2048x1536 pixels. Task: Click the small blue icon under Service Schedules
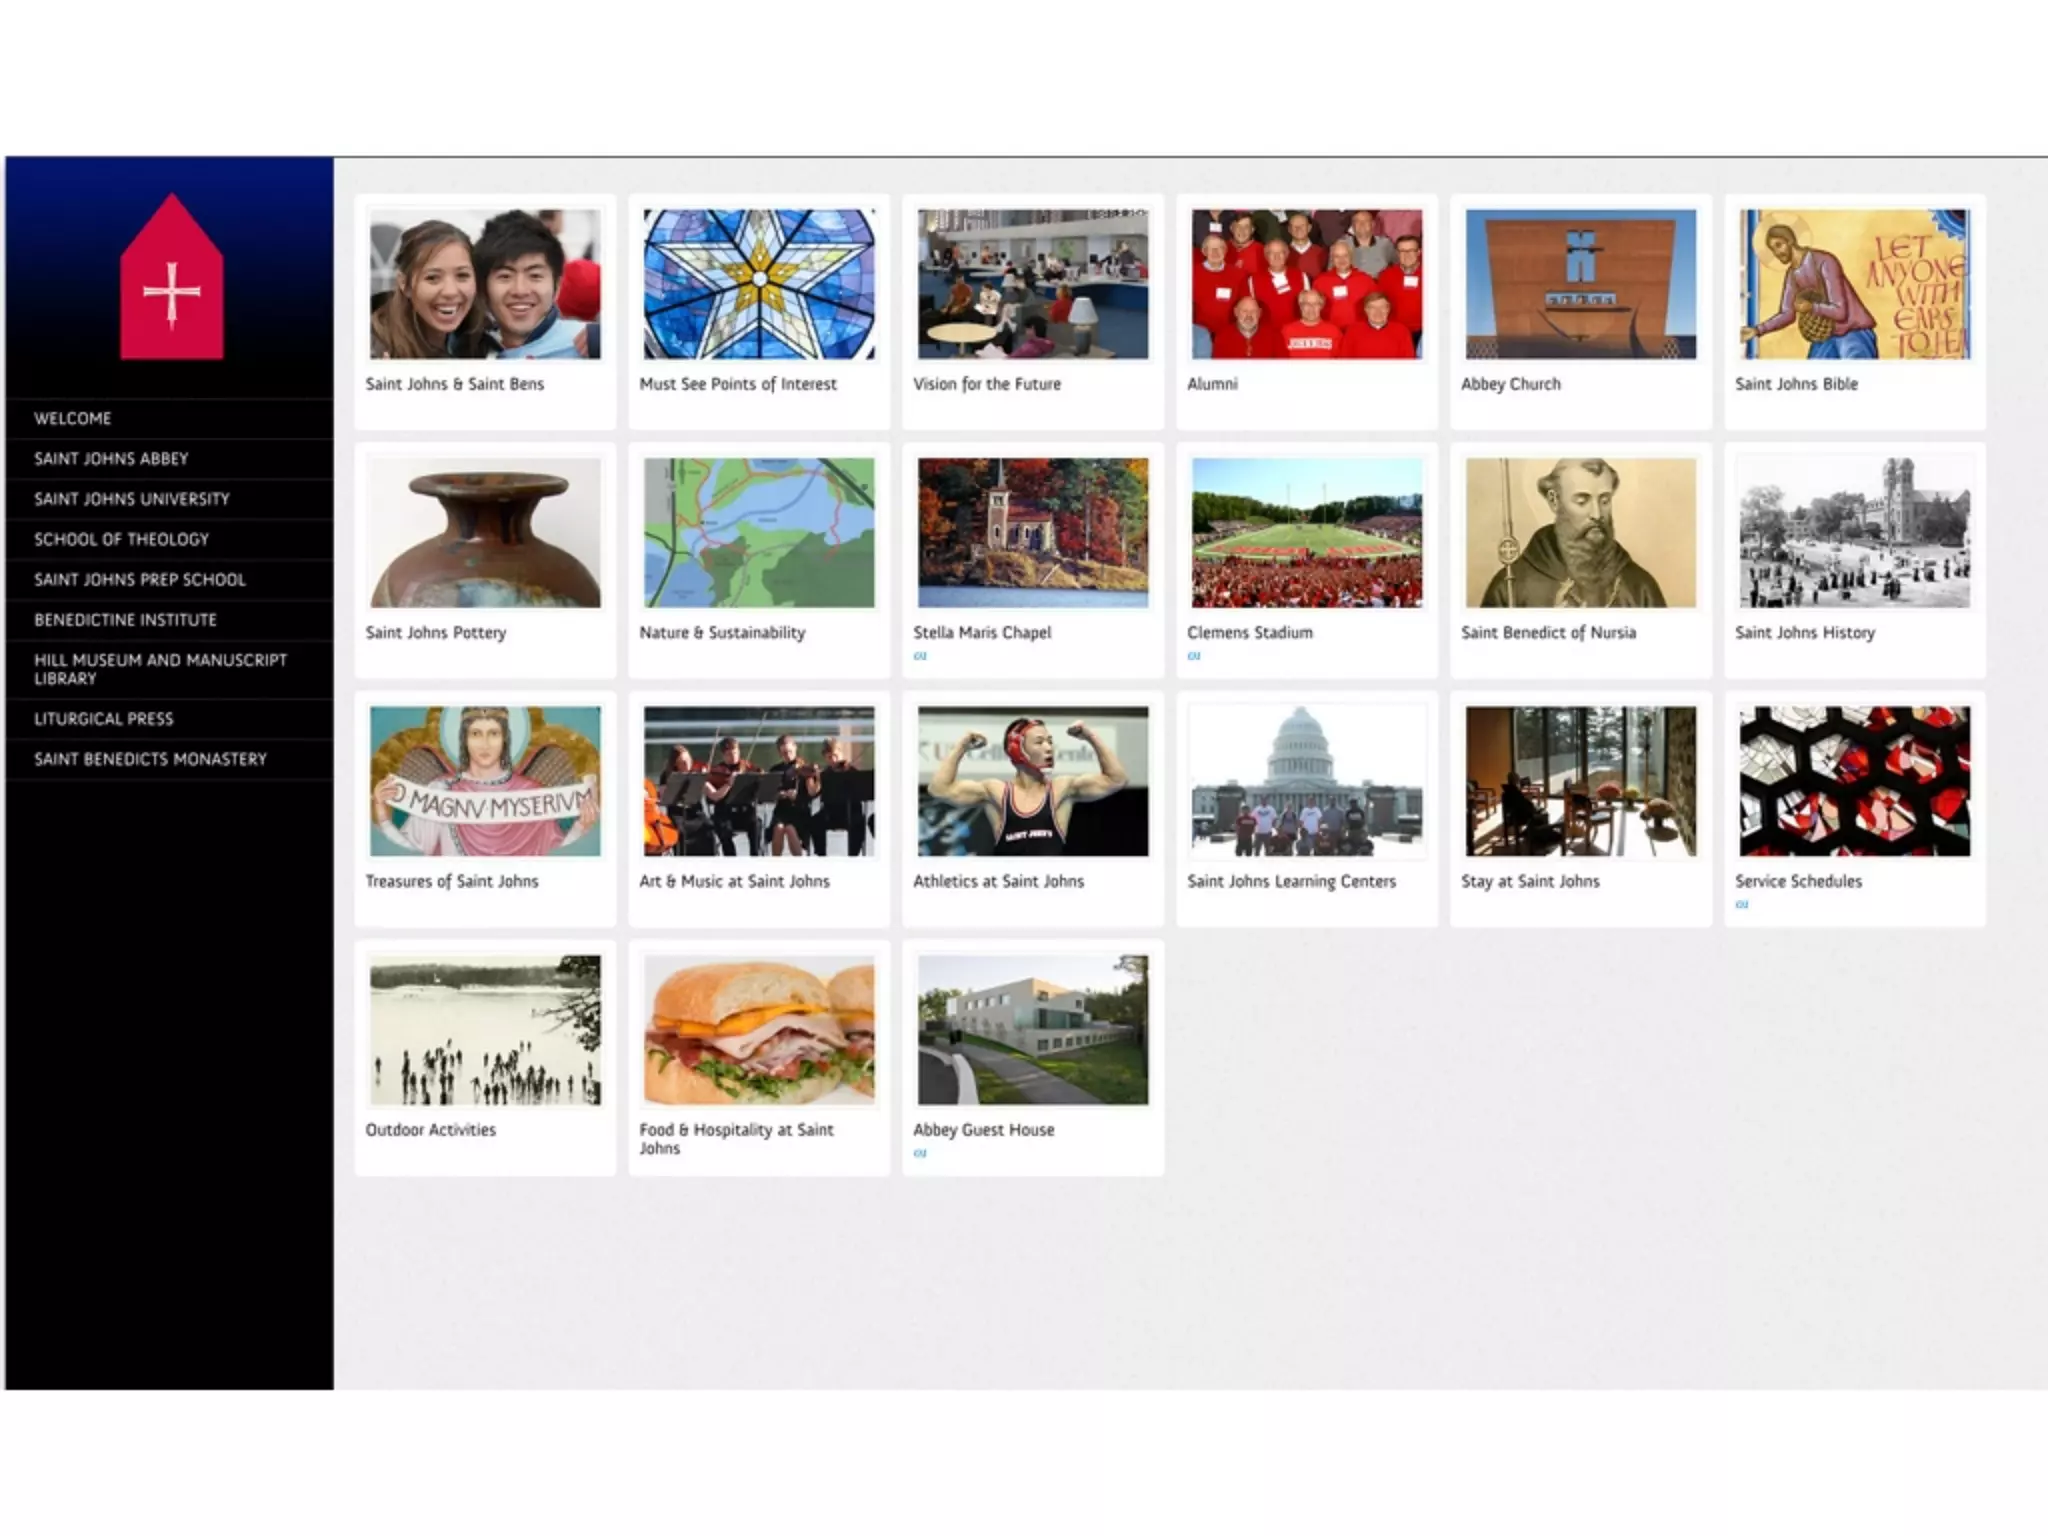1742,904
